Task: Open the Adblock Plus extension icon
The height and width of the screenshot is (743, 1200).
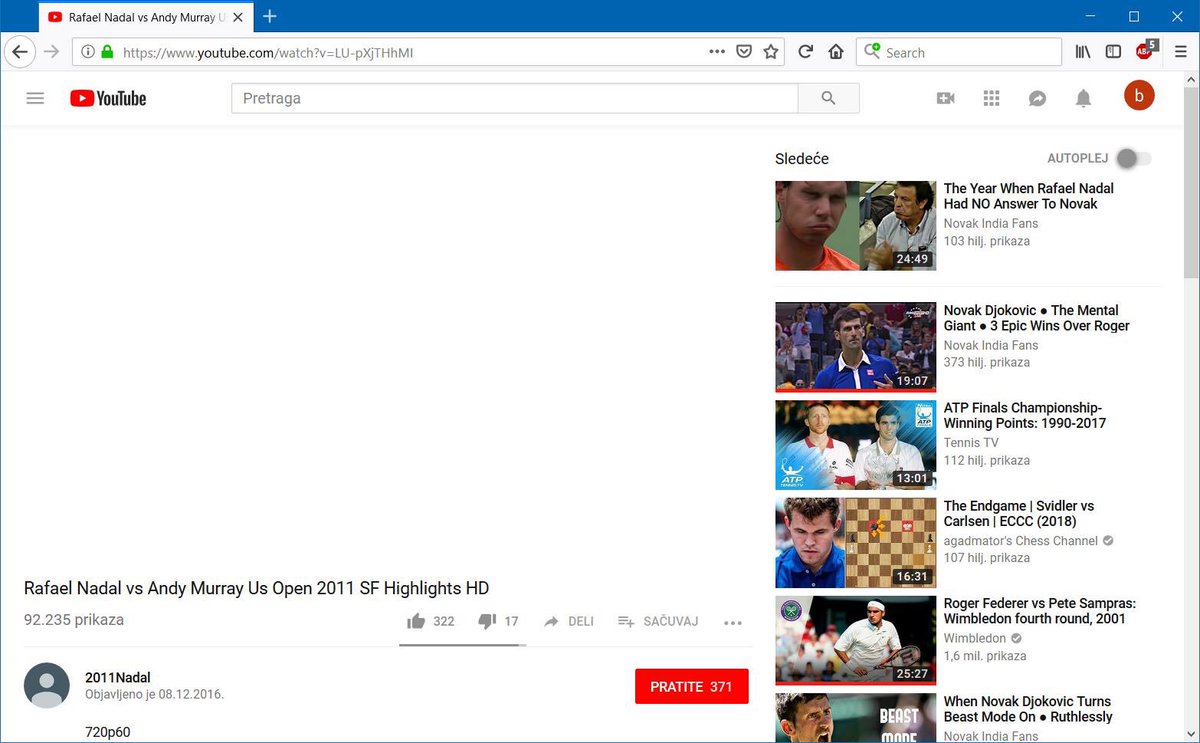Action: [x=1145, y=50]
